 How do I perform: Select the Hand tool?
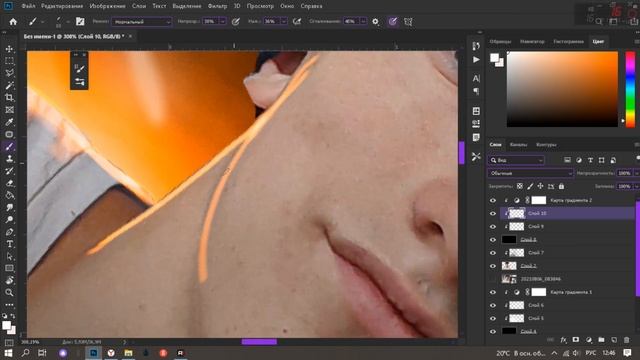(9, 280)
